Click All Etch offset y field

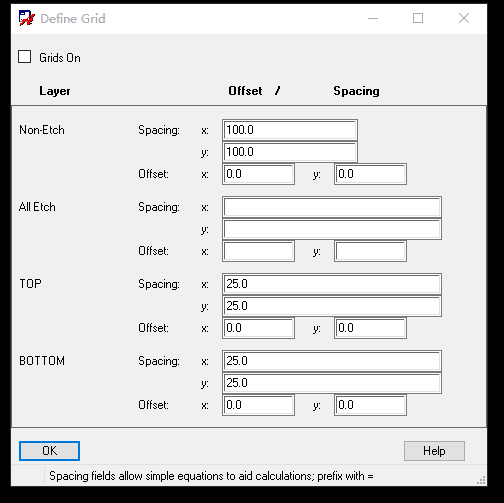[x=370, y=251]
